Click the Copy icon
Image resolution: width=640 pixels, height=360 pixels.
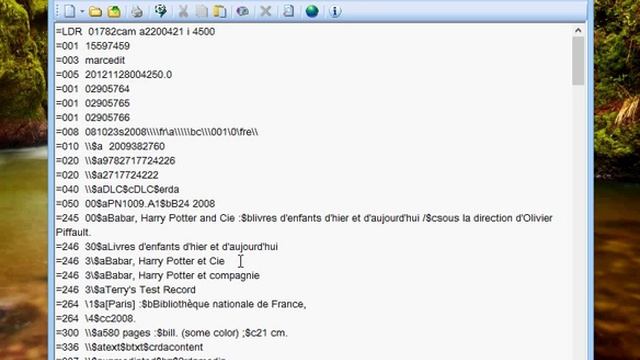(x=201, y=11)
